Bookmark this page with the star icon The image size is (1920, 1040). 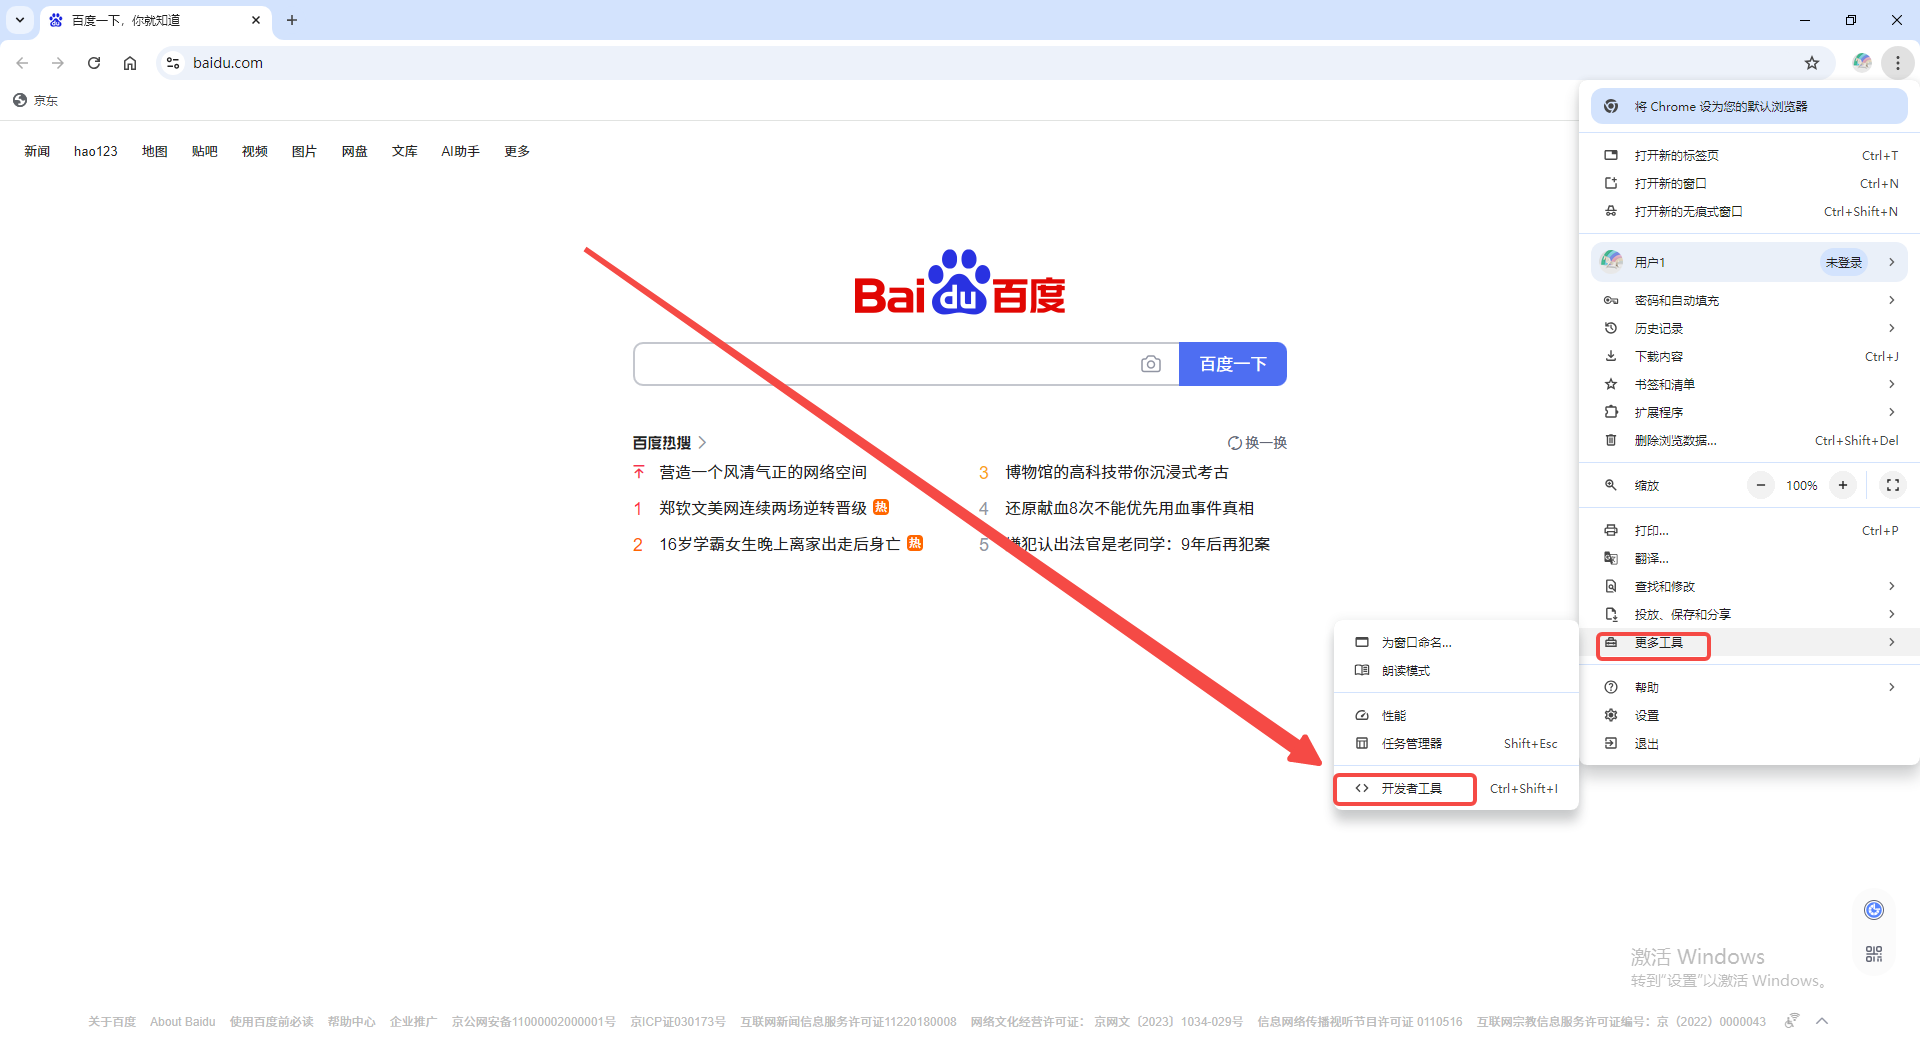(x=1812, y=63)
